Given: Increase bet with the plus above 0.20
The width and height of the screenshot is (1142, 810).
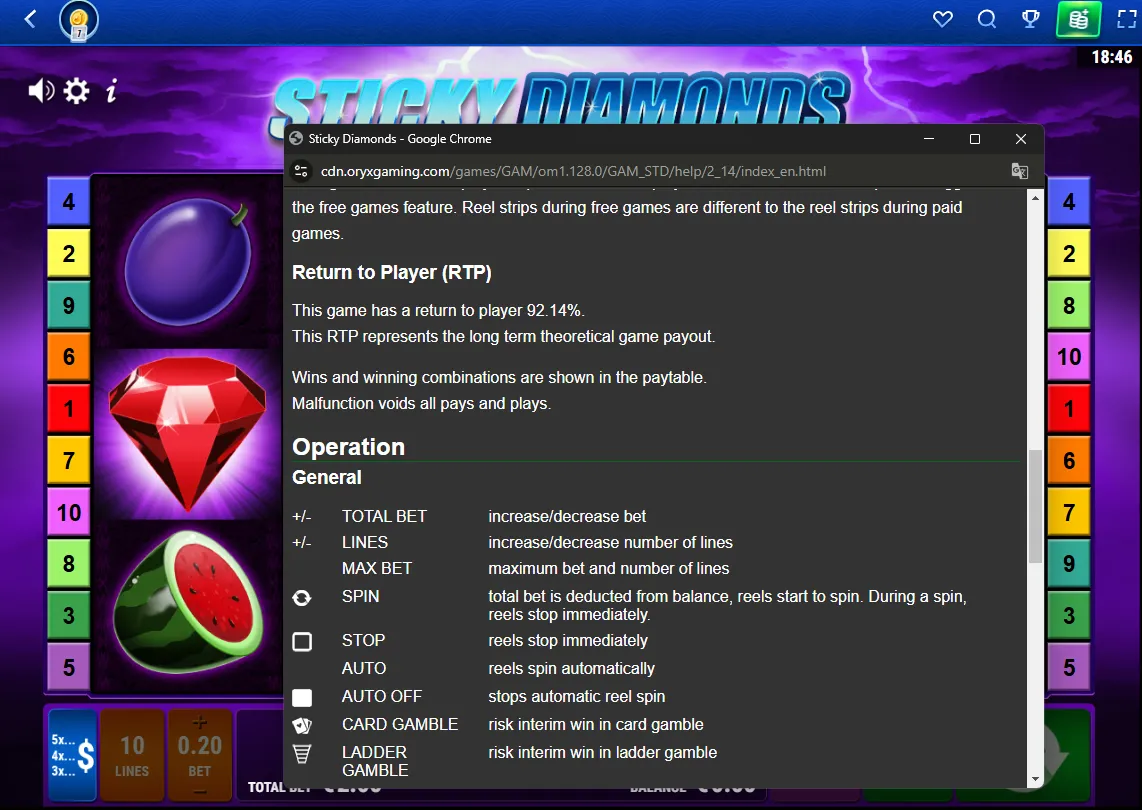Looking at the screenshot, I should pos(200,722).
